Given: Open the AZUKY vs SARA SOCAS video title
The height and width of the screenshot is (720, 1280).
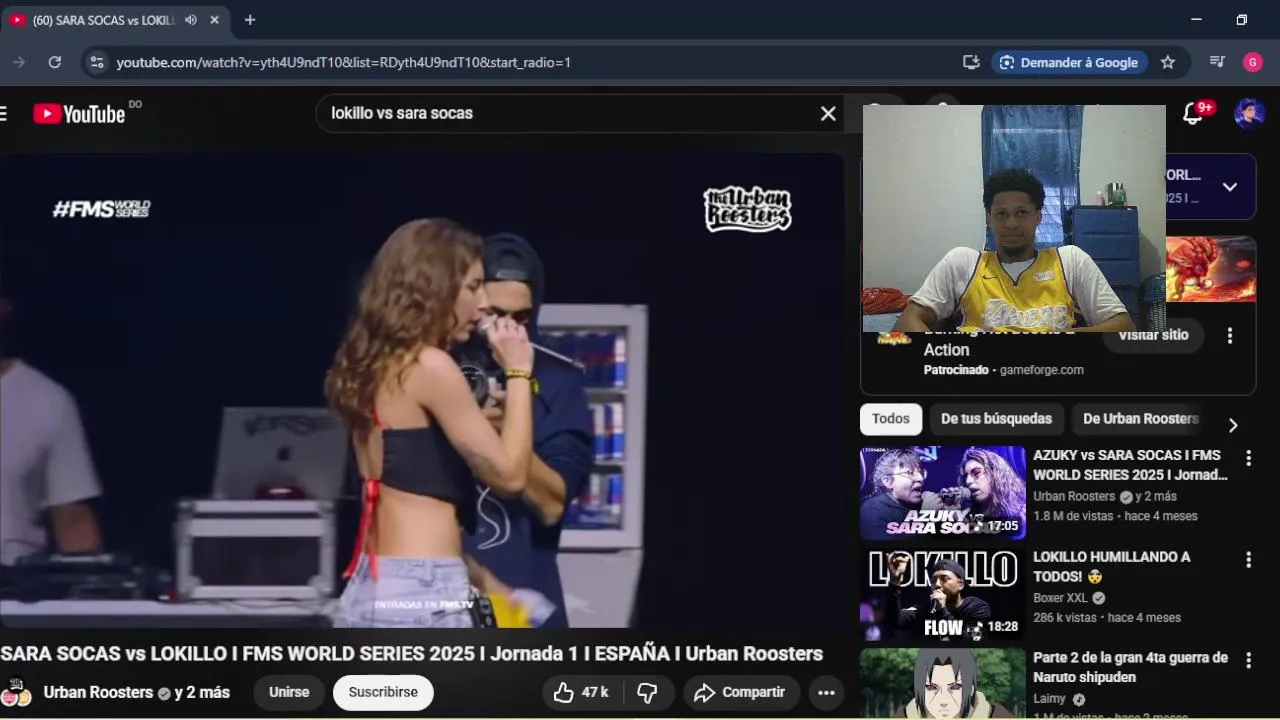Looking at the screenshot, I should pyautogui.click(x=1130, y=465).
